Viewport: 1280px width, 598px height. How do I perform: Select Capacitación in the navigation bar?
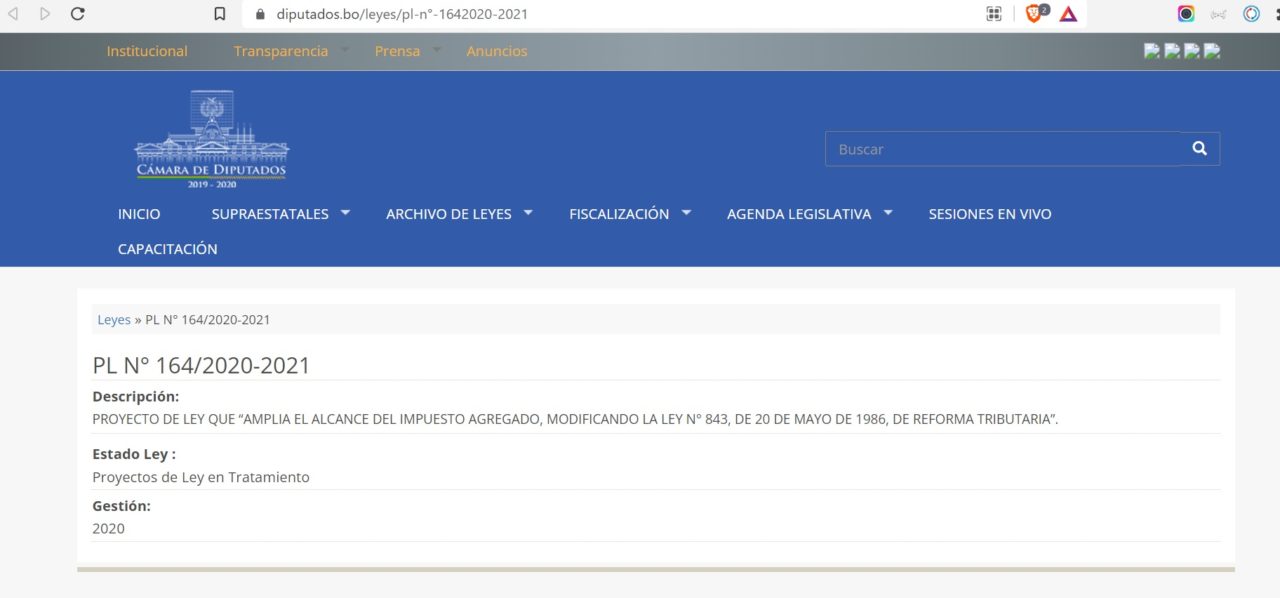tap(167, 249)
